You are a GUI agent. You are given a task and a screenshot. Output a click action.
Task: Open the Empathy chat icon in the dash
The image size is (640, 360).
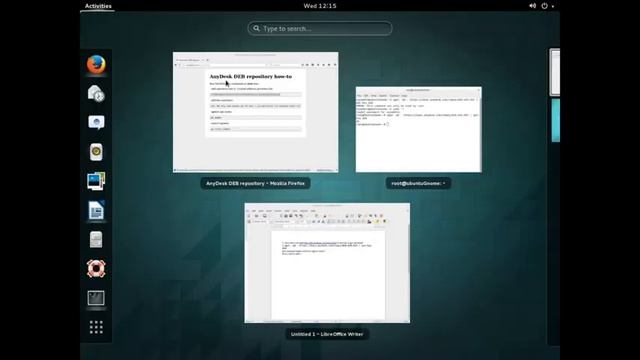[96, 122]
